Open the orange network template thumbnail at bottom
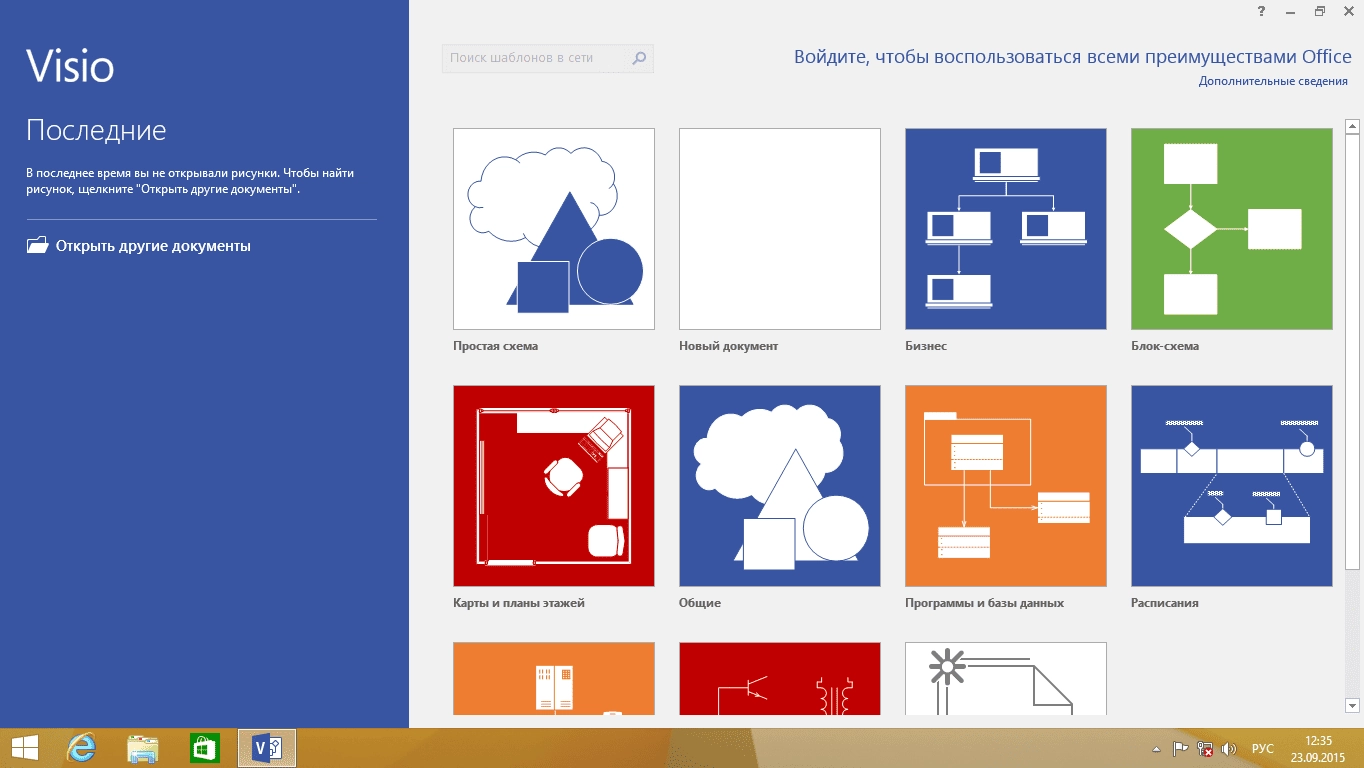The image size is (1364, 768). pos(554,679)
